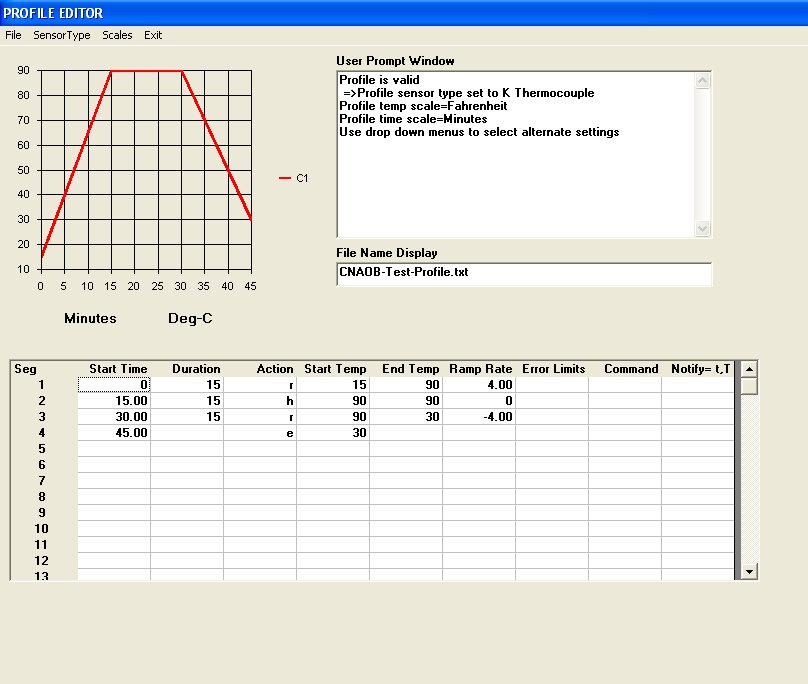Select the Start Time cell of segment 1
Screen dimensions: 808x684
[x=114, y=385]
